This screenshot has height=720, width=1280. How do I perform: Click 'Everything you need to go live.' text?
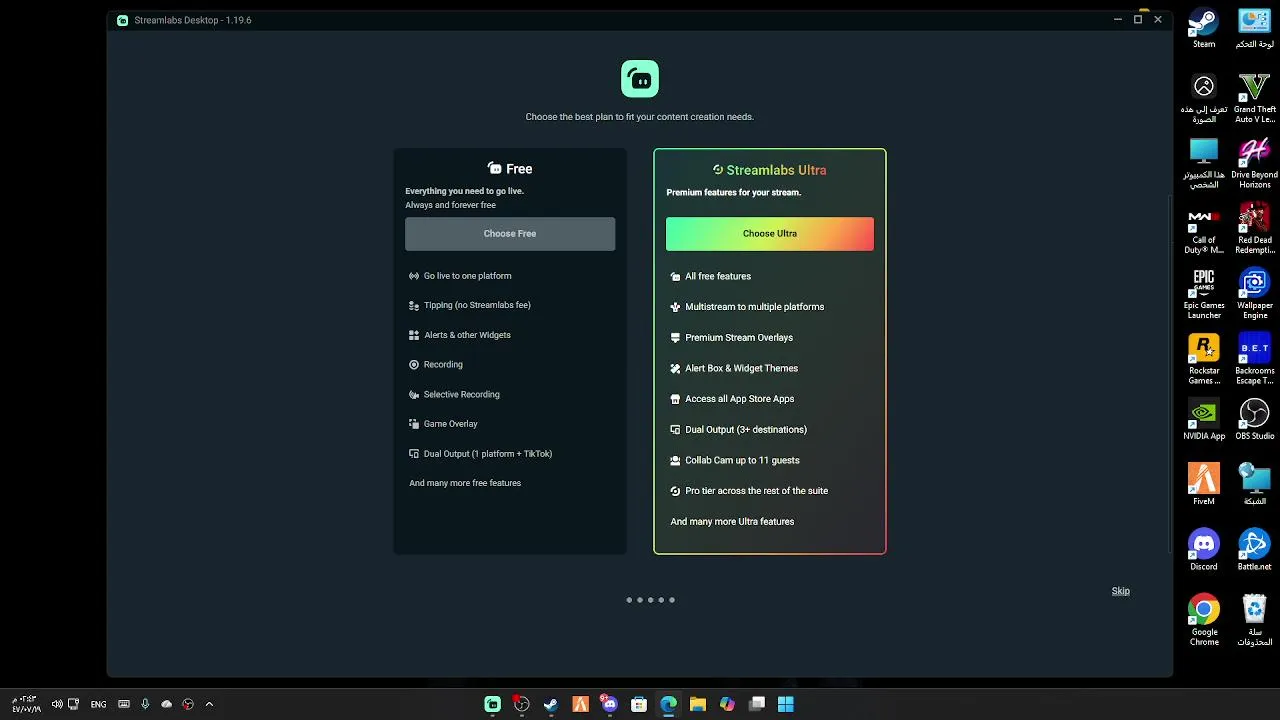point(464,191)
